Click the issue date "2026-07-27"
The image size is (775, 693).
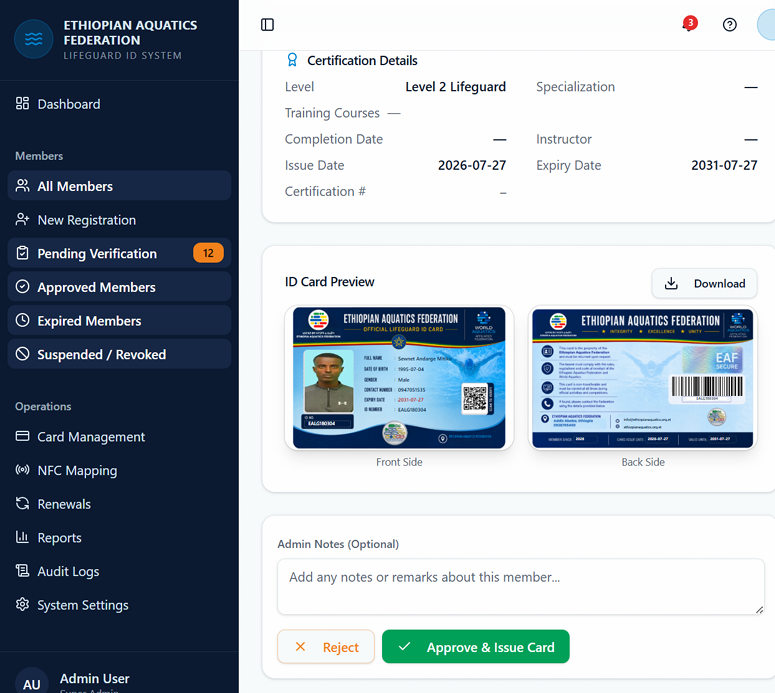point(472,165)
